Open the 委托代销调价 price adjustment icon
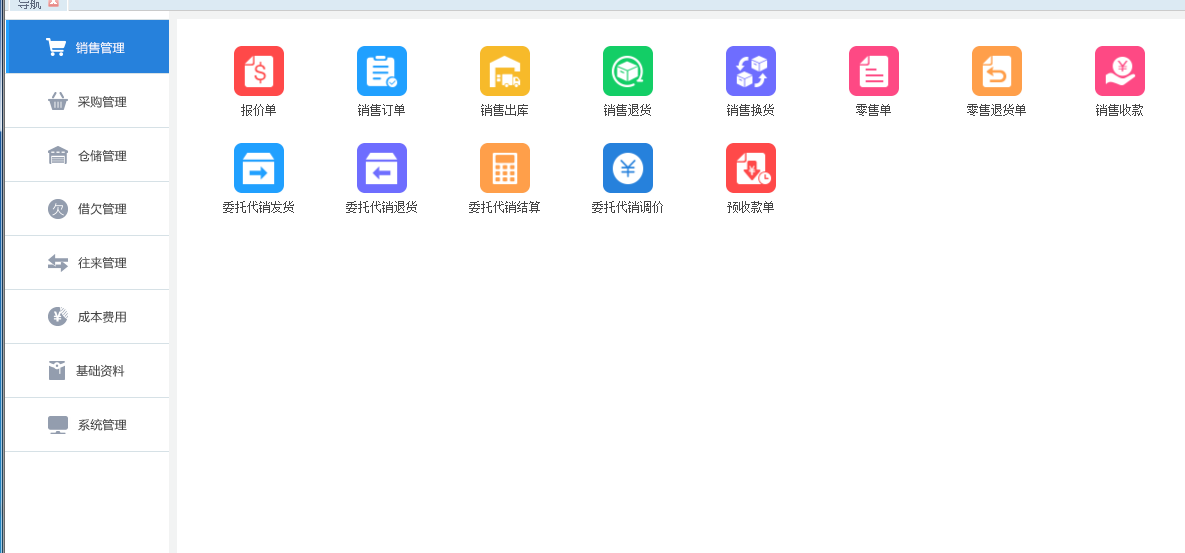The height and width of the screenshot is (553, 1185). point(627,168)
